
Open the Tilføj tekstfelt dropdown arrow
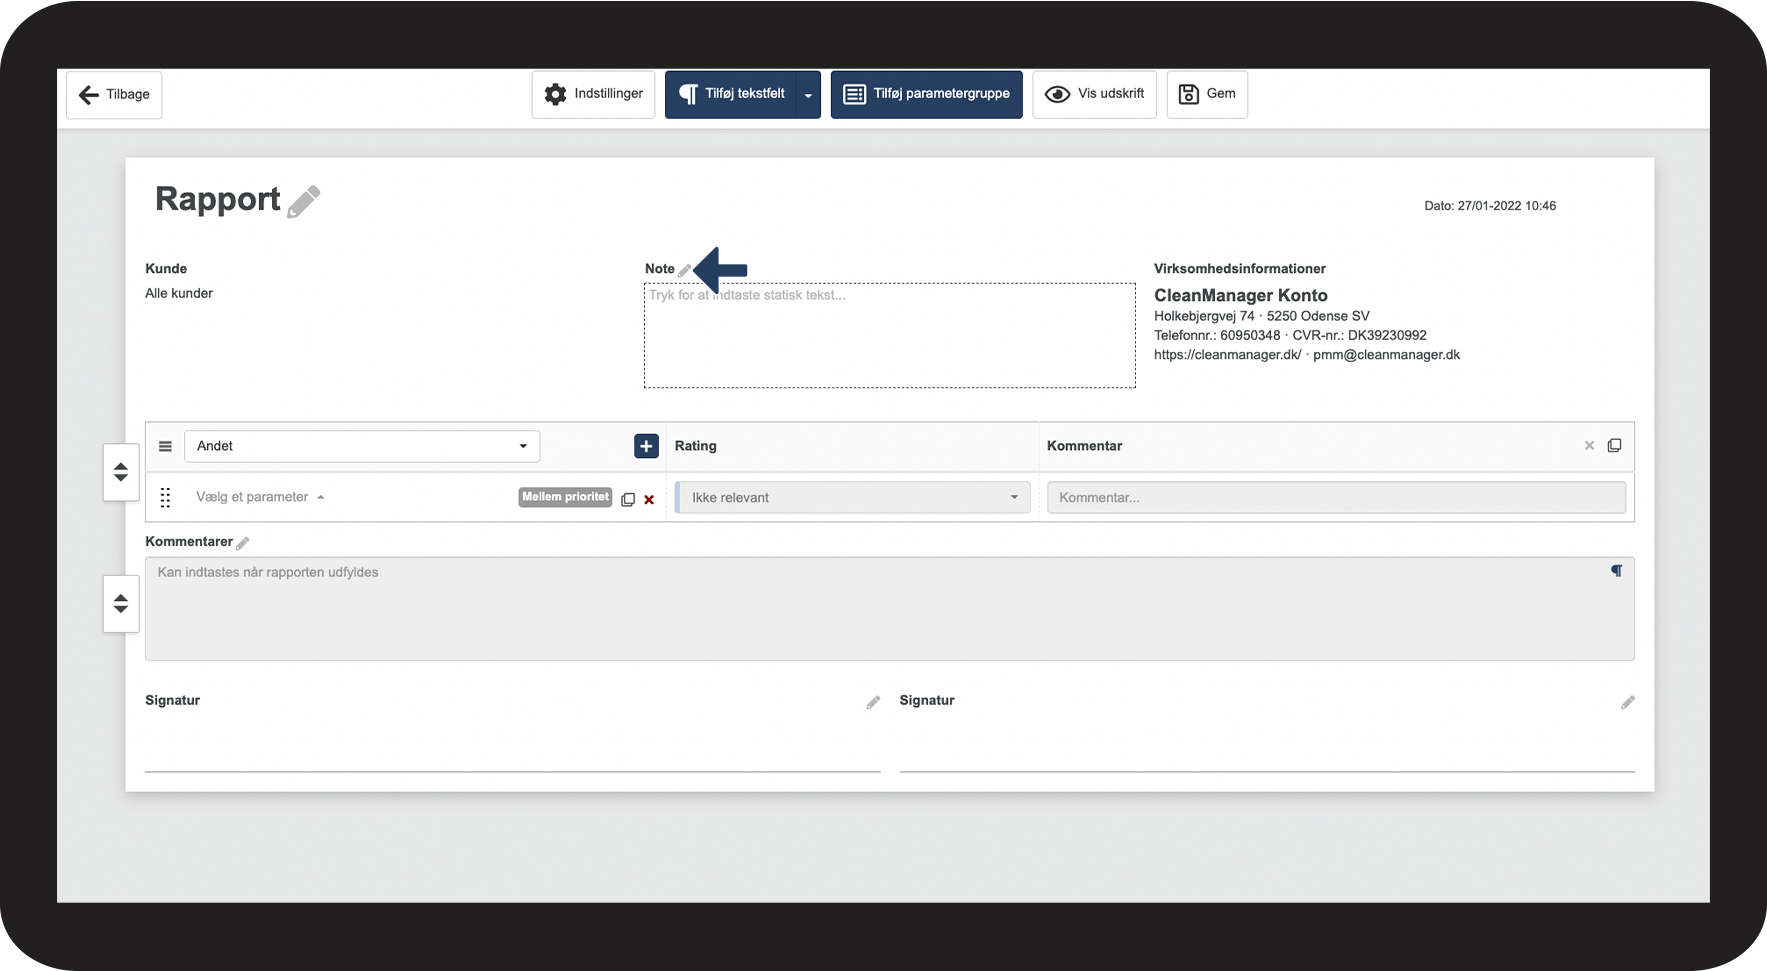tap(808, 95)
